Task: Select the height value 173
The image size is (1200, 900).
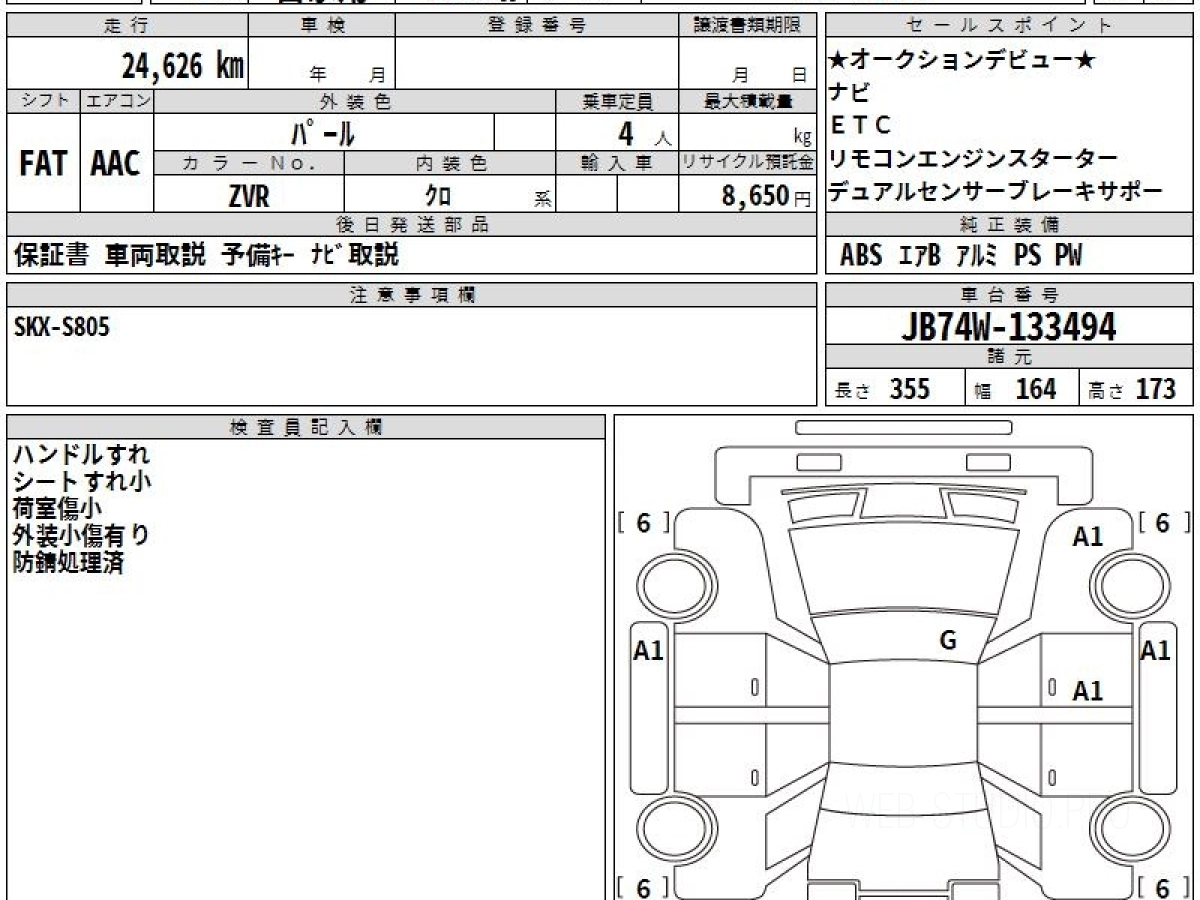Action: [x=1156, y=389]
